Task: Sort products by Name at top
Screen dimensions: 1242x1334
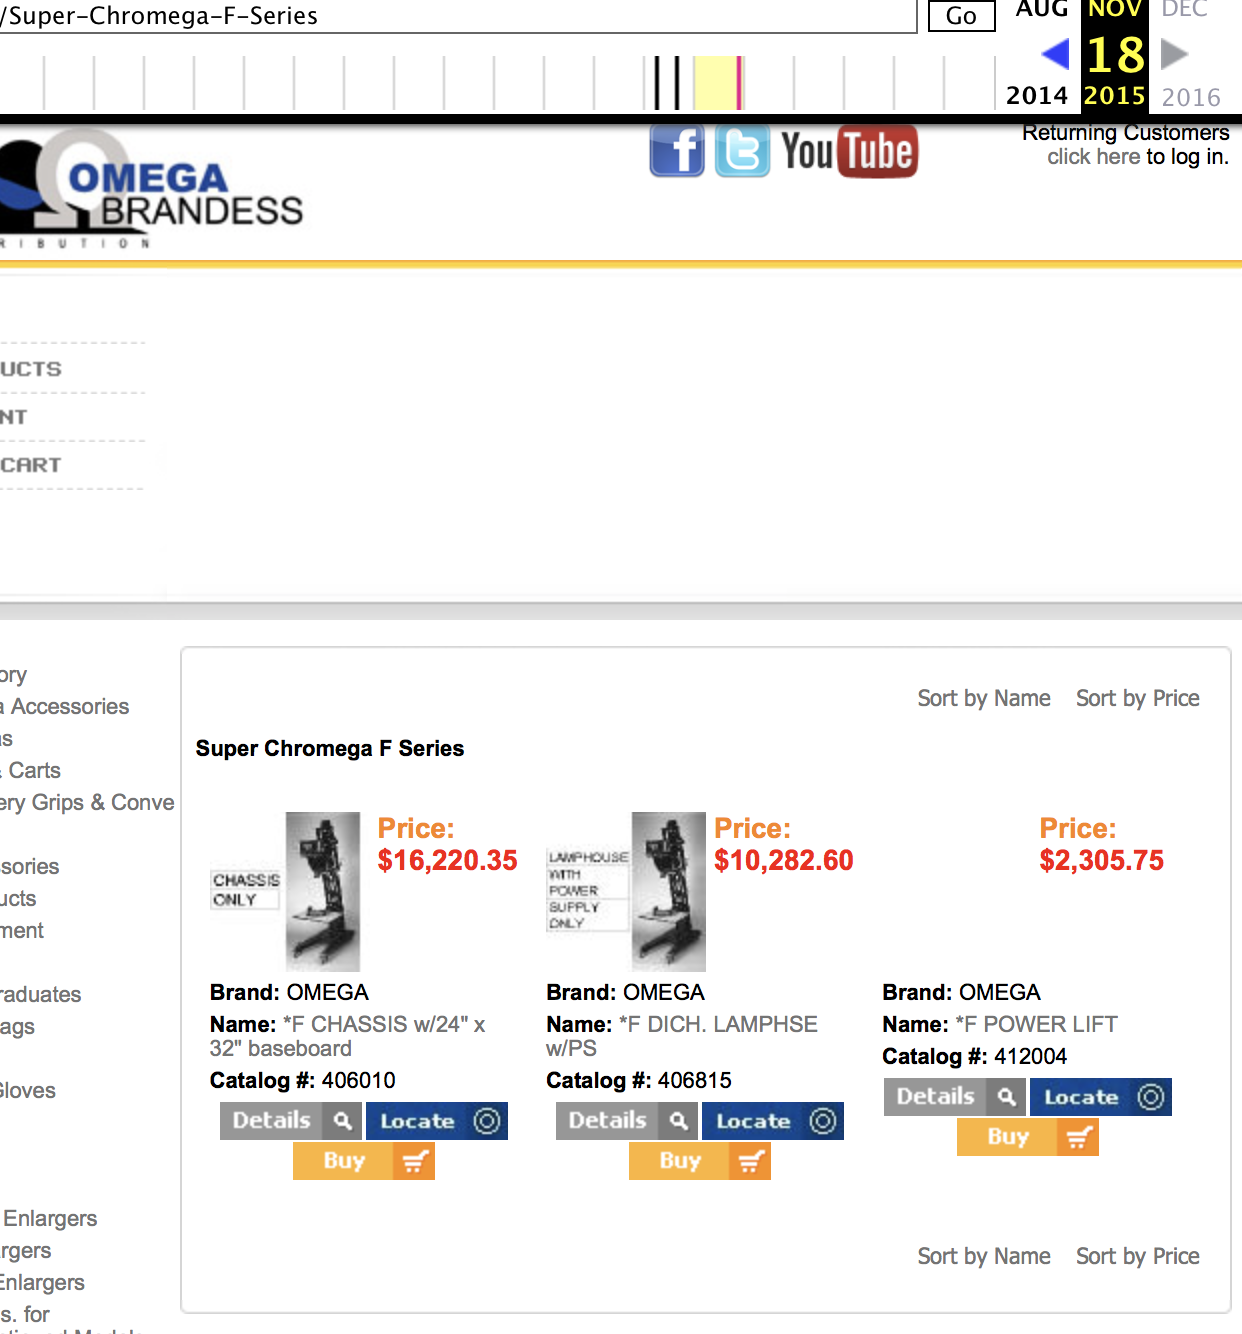Action: coord(983,698)
